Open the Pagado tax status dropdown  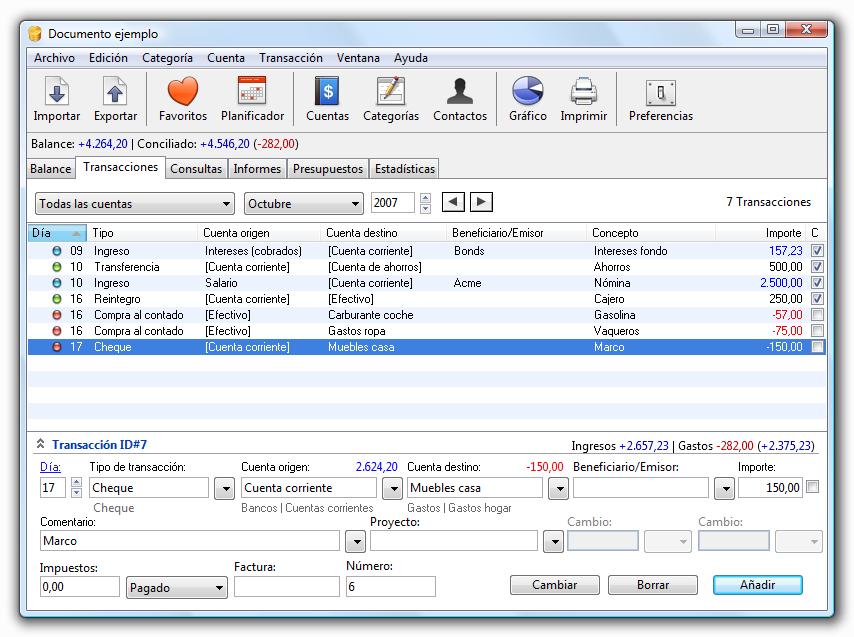(176, 587)
